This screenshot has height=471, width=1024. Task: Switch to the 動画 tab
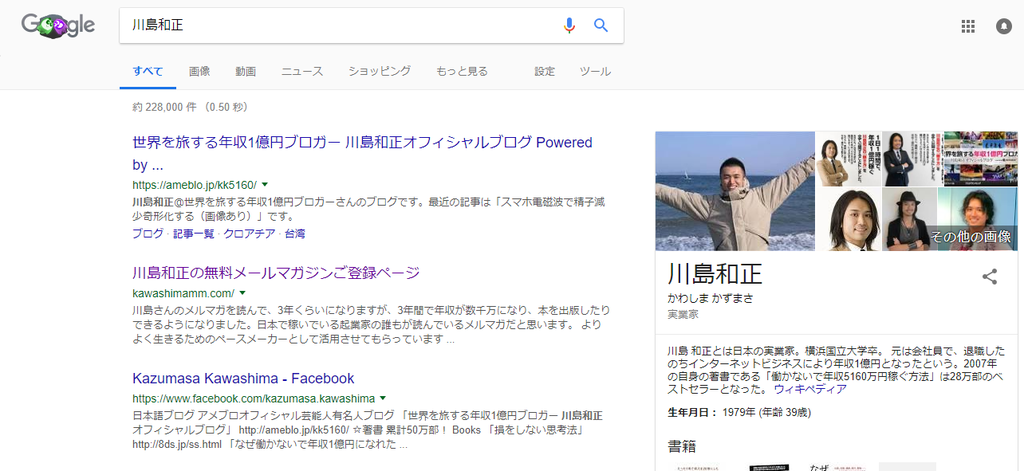[x=246, y=71]
